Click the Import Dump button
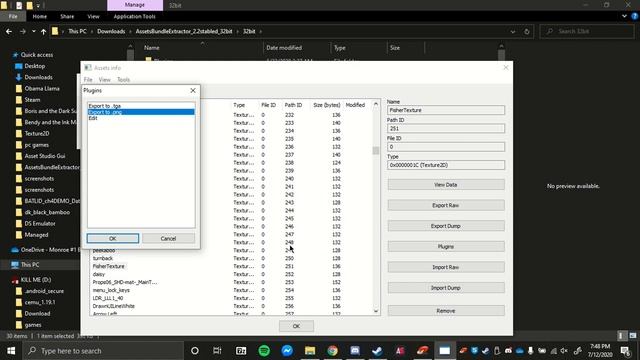The width and height of the screenshot is (640, 360). (x=446, y=288)
